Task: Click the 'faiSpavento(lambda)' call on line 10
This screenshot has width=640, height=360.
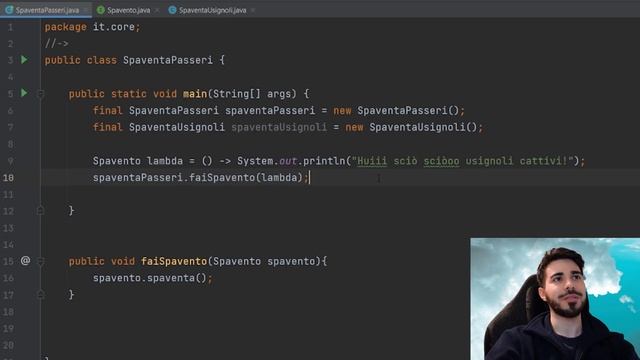Action: click(246, 178)
